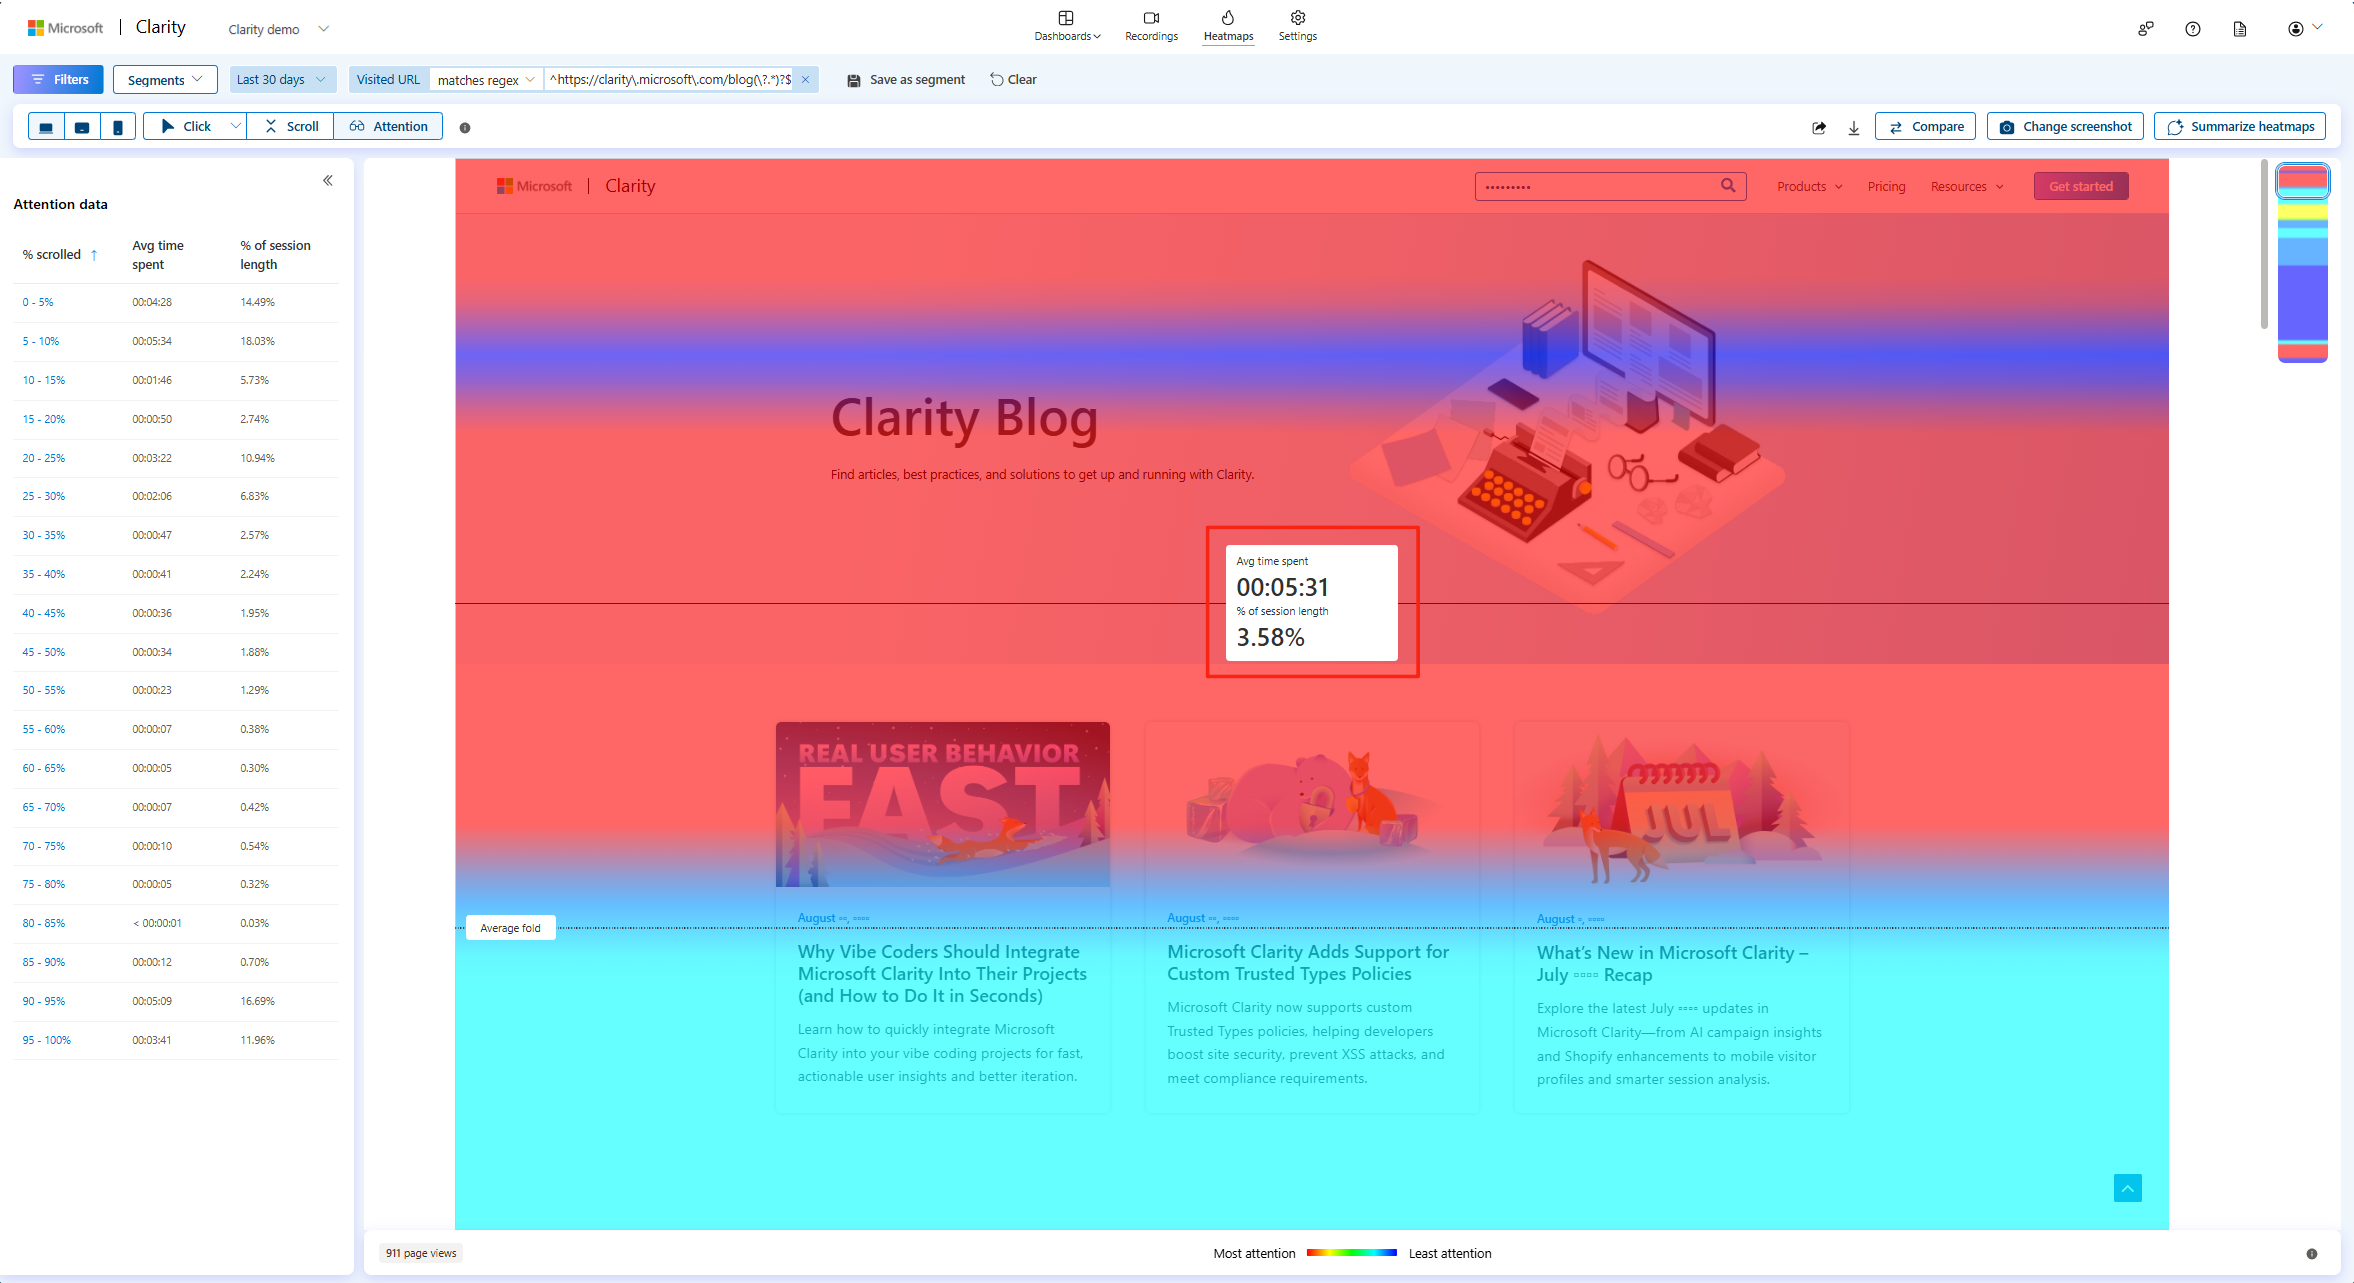
Task: Expand the Segments dropdown
Action: (x=165, y=80)
